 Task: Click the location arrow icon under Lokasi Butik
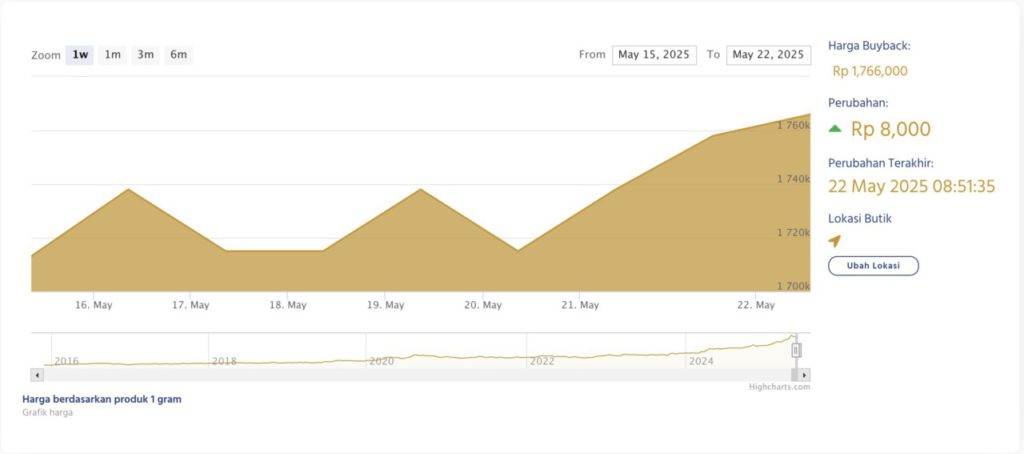tap(835, 241)
